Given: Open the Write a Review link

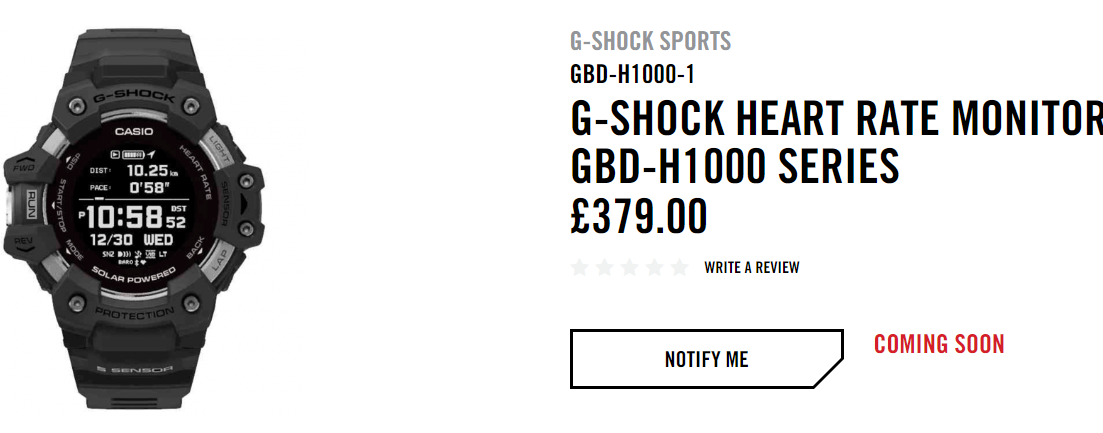Looking at the screenshot, I should point(751,267).
